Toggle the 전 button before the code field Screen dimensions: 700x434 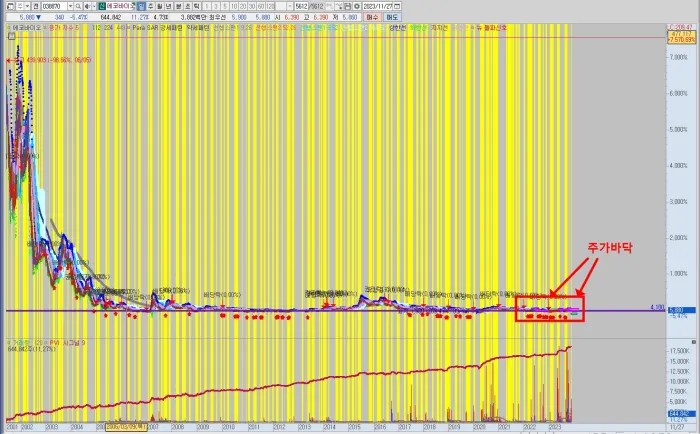point(36,6)
